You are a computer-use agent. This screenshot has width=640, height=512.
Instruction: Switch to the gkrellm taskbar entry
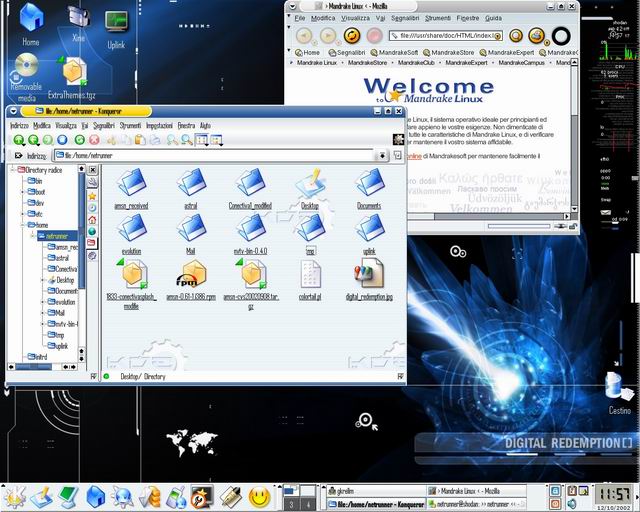click(376, 491)
